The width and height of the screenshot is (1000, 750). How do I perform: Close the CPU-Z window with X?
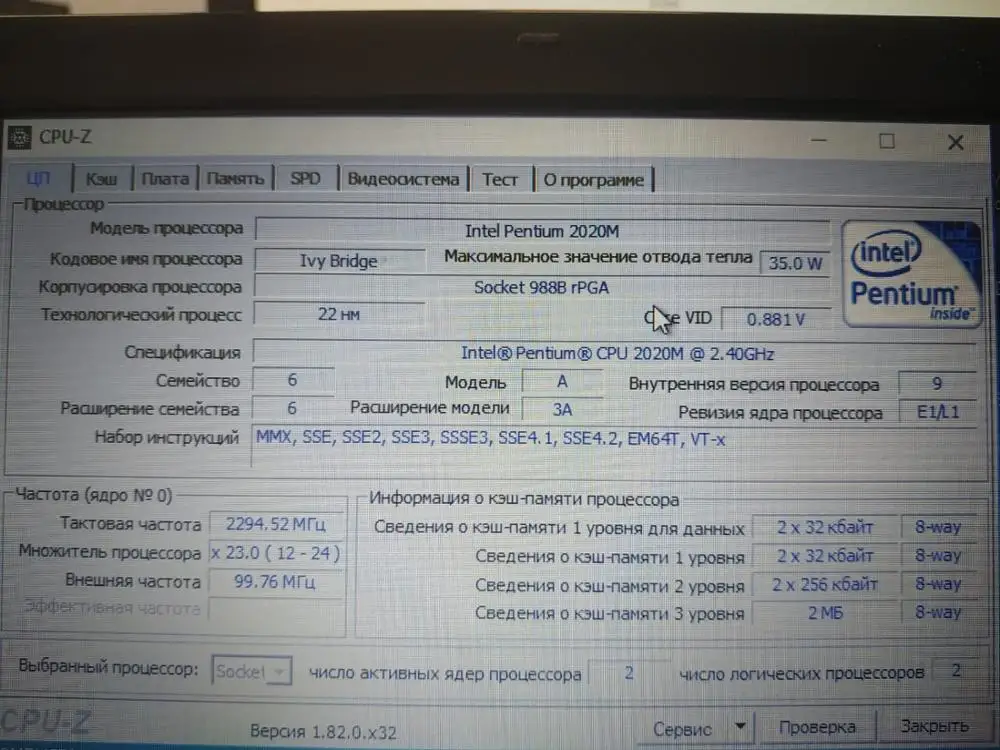(955, 142)
